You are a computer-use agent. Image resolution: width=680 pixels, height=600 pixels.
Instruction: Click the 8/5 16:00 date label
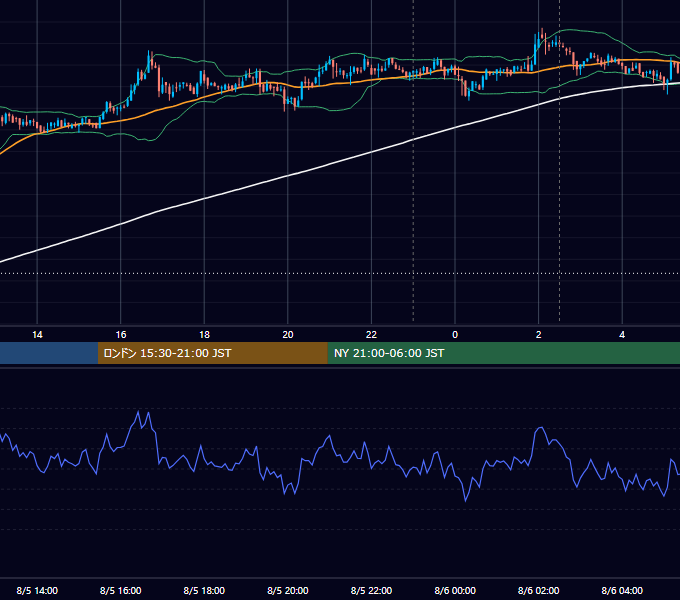pyautogui.click(x=121, y=590)
